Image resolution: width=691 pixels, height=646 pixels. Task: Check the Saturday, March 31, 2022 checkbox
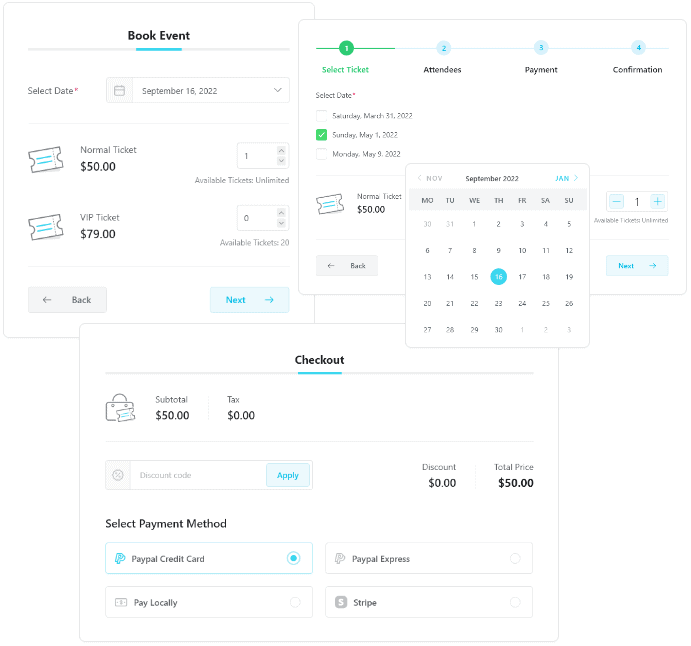pos(321,116)
